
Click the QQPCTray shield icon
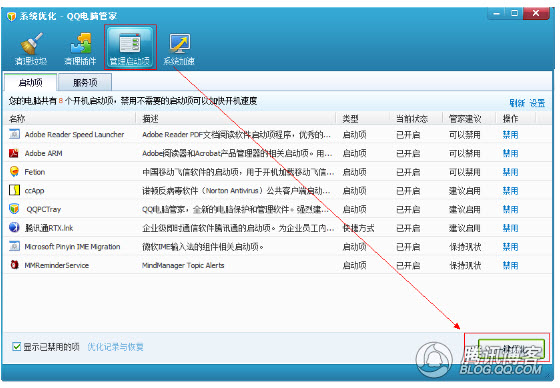(14, 209)
